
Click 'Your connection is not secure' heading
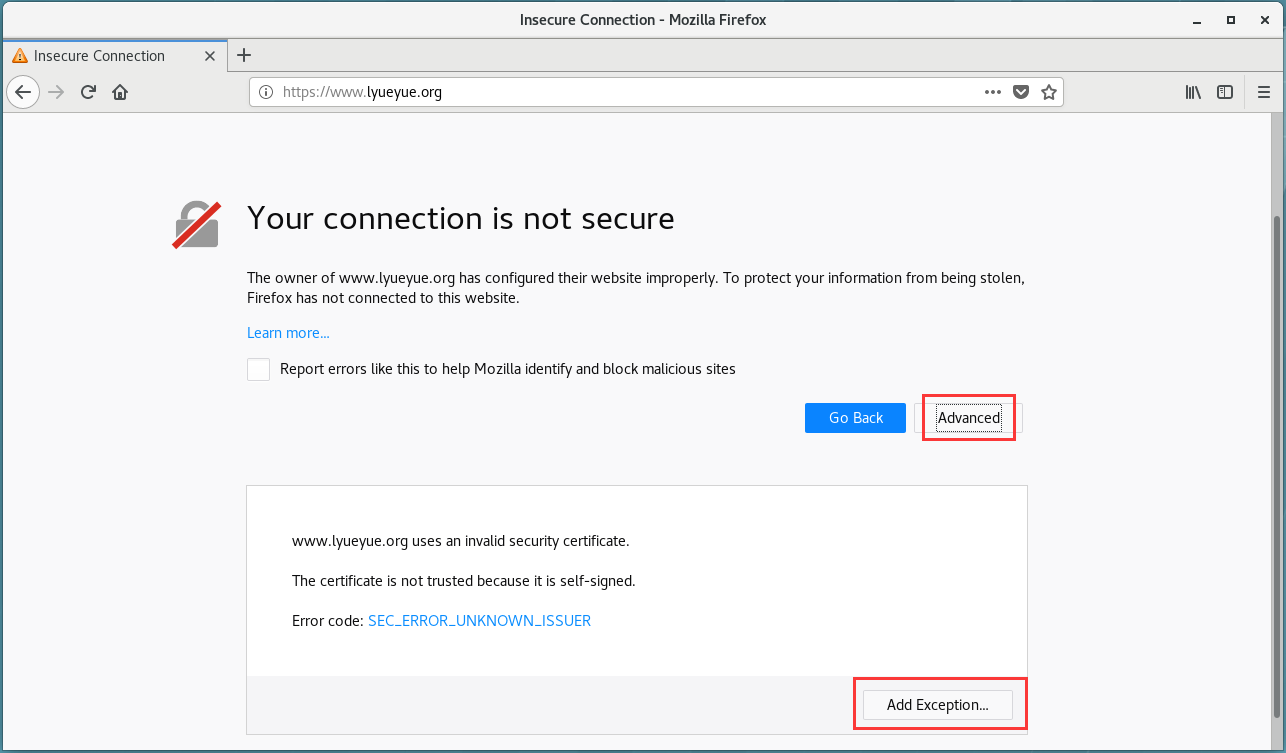pos(461,218)
